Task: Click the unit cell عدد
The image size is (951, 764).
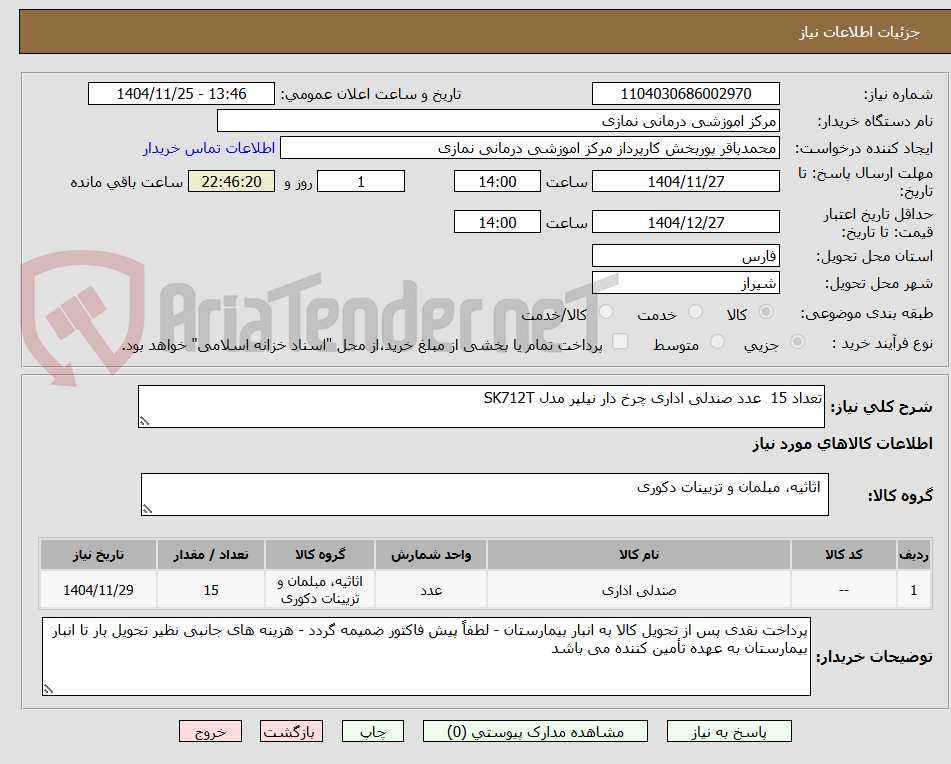Action: tap(431, 589)
